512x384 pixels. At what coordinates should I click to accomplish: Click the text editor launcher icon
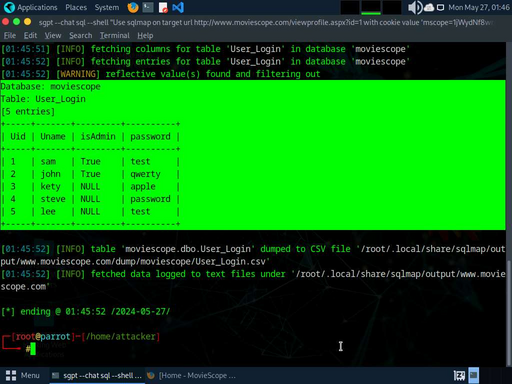pos(163,7)
